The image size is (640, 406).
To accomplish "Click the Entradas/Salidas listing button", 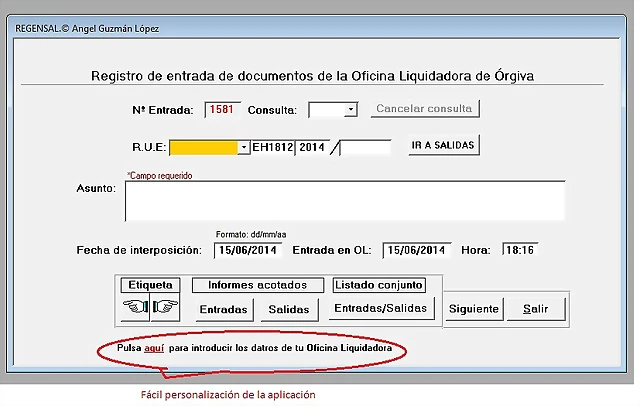I will pyautogui.click(x=381, y=308).
